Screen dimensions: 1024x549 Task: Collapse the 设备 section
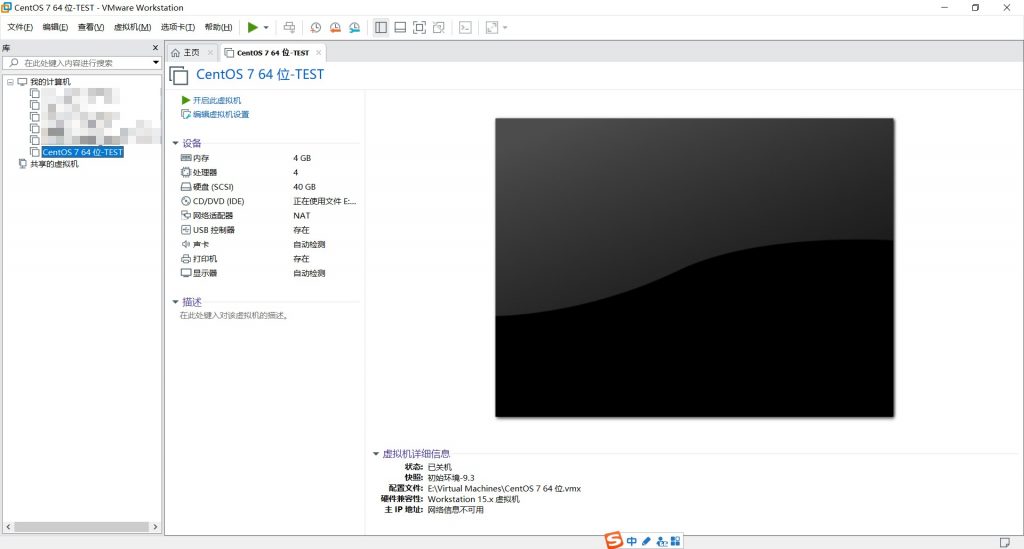click(175, 143)
